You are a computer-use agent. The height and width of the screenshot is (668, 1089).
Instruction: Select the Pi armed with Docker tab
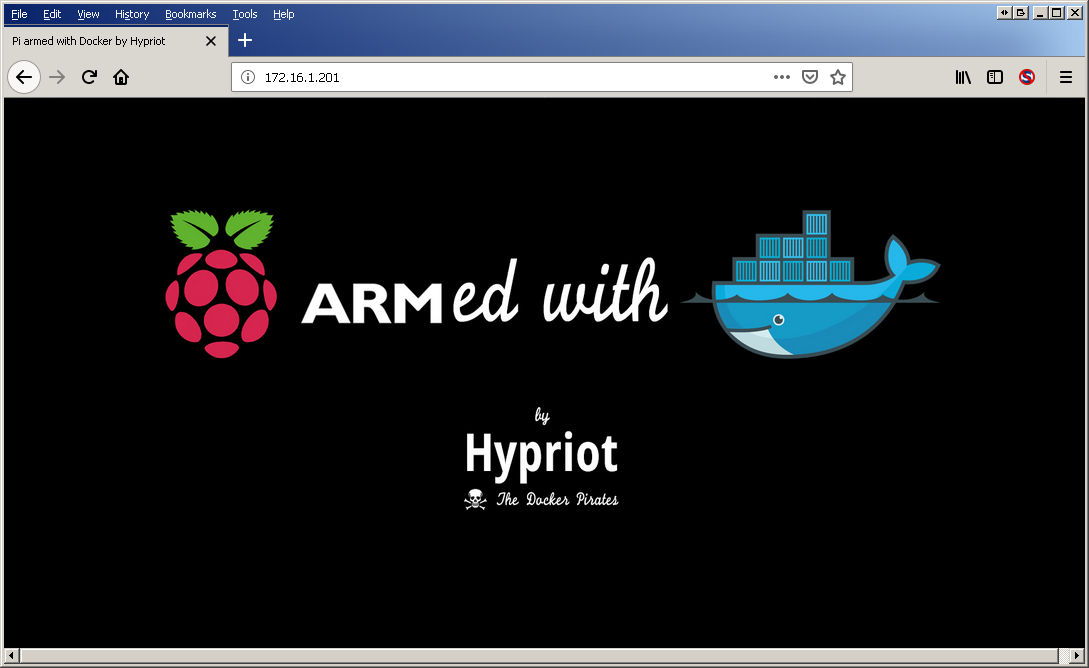point(115,41)
